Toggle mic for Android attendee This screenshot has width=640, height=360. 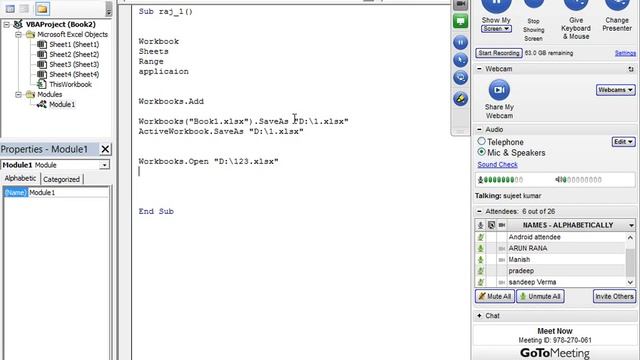tap(480, 237)
